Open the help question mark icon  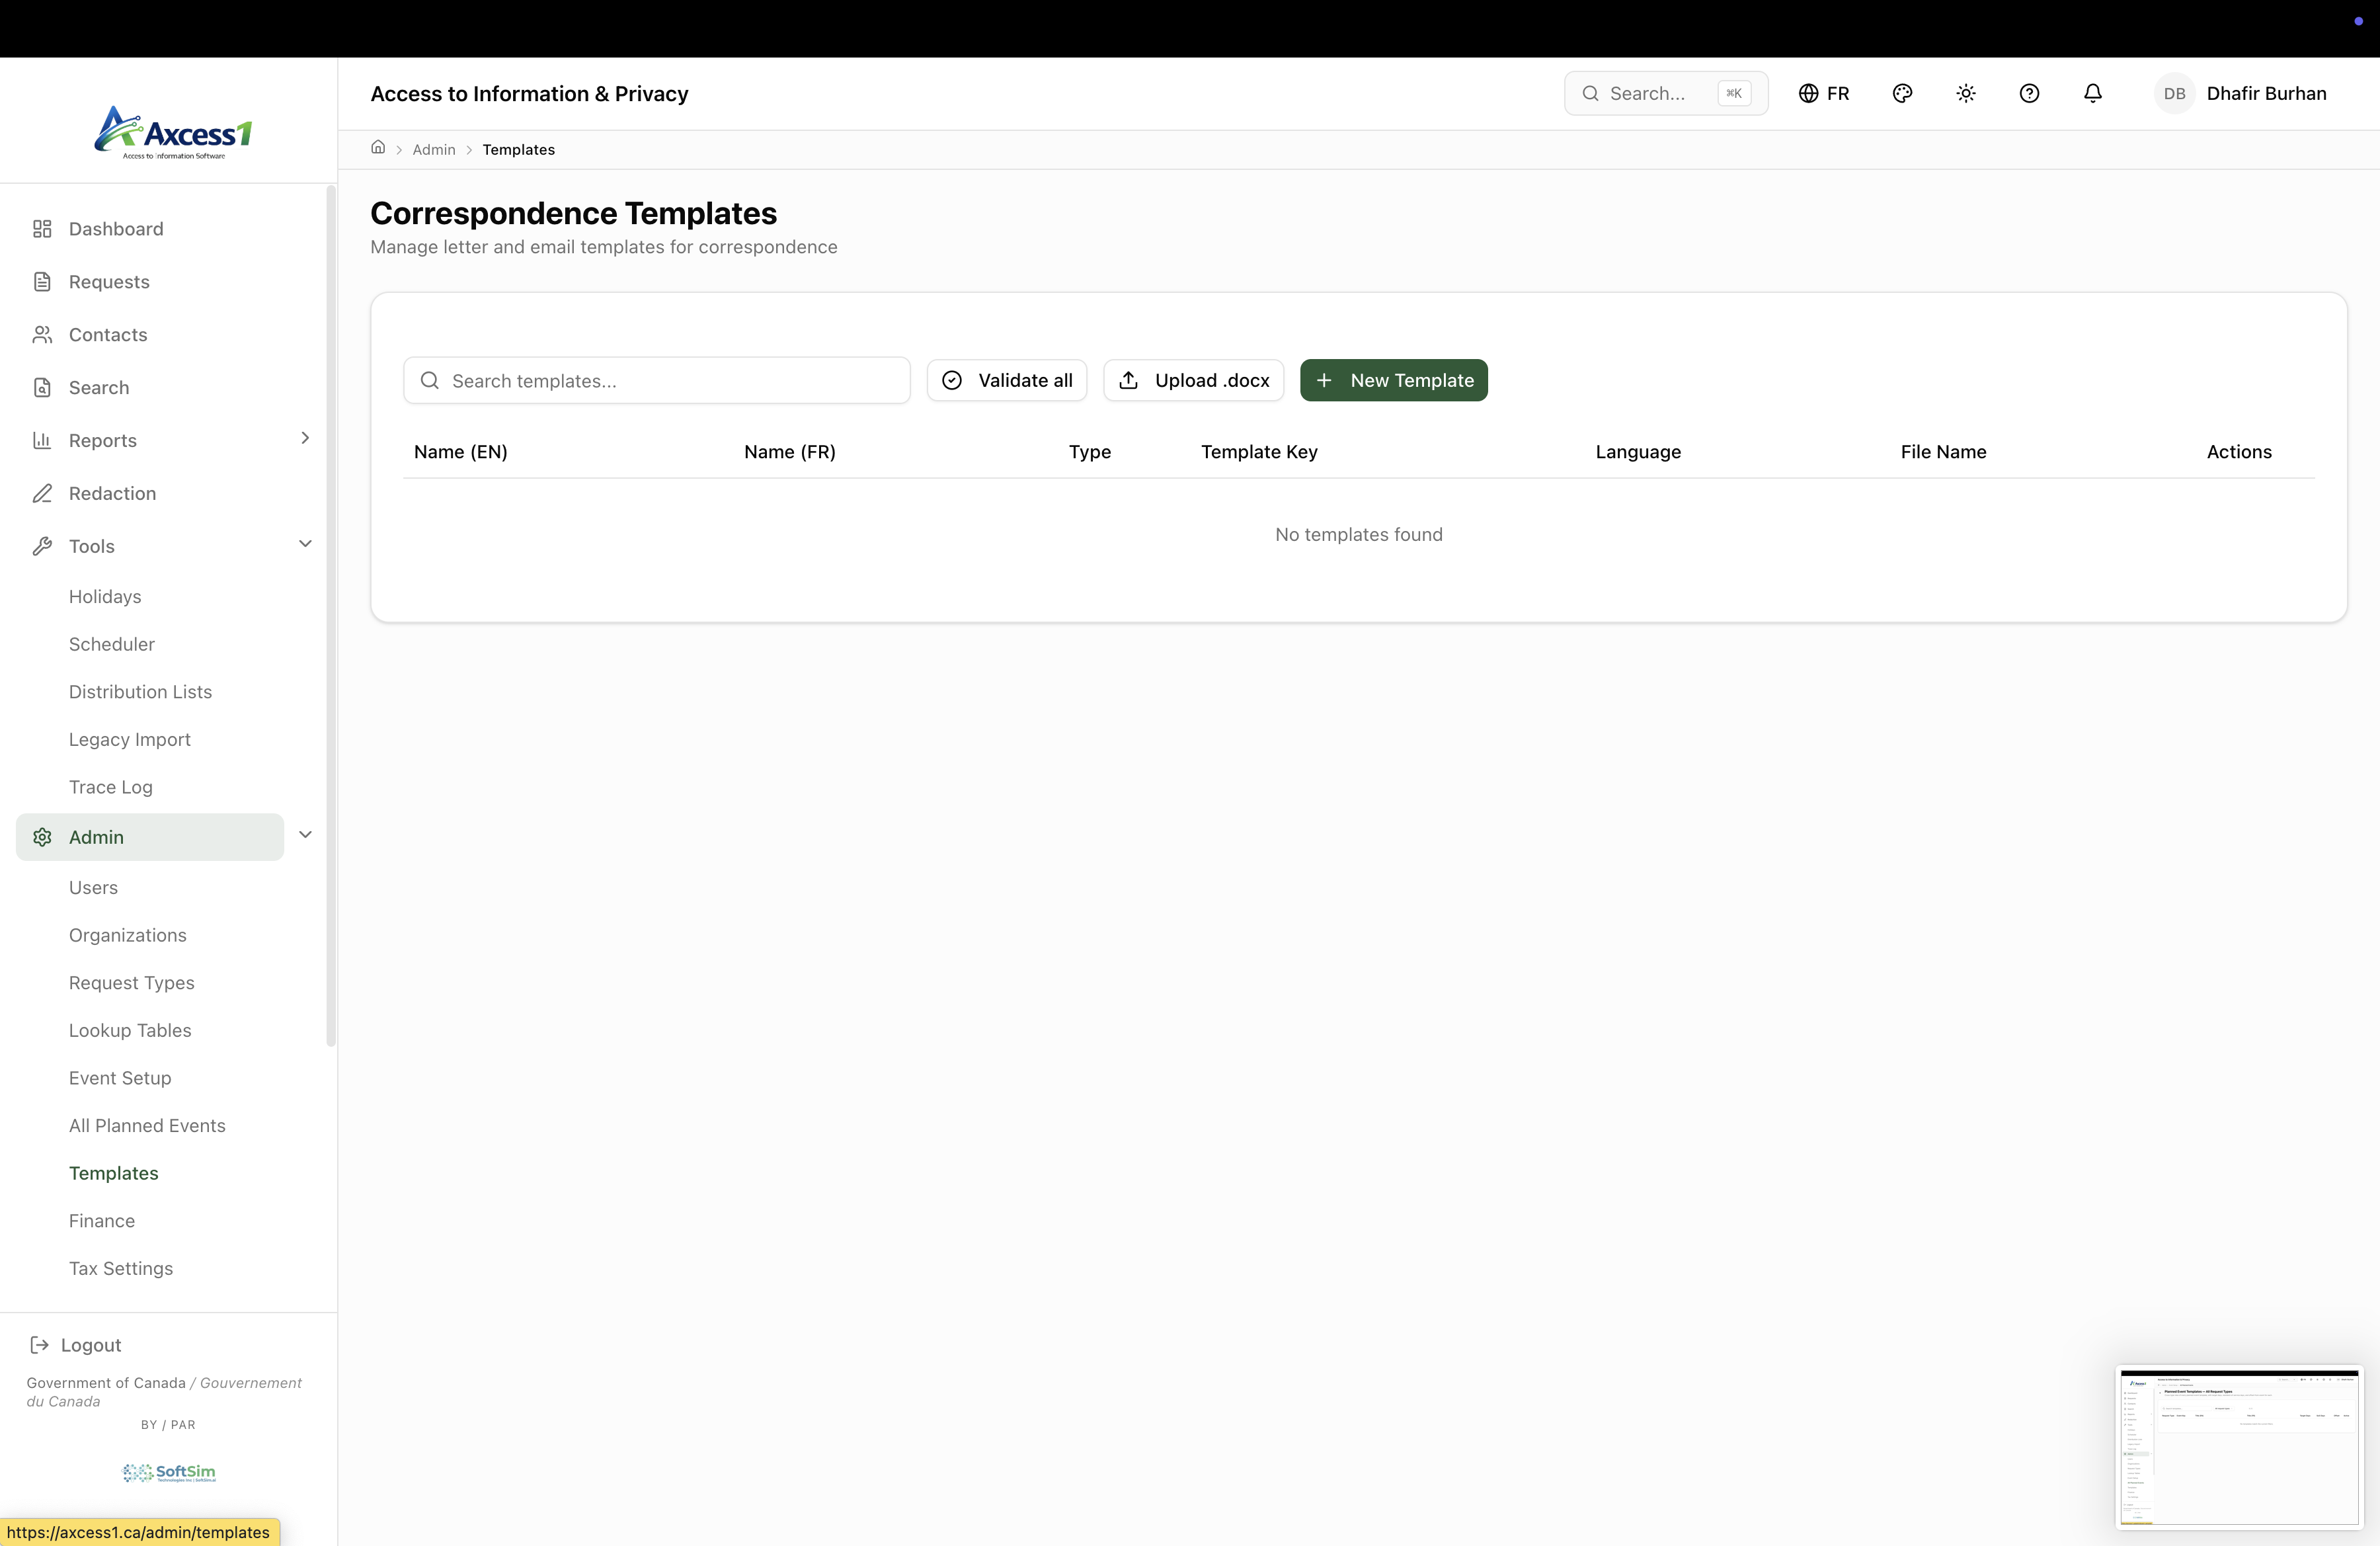click(2029, 93)
